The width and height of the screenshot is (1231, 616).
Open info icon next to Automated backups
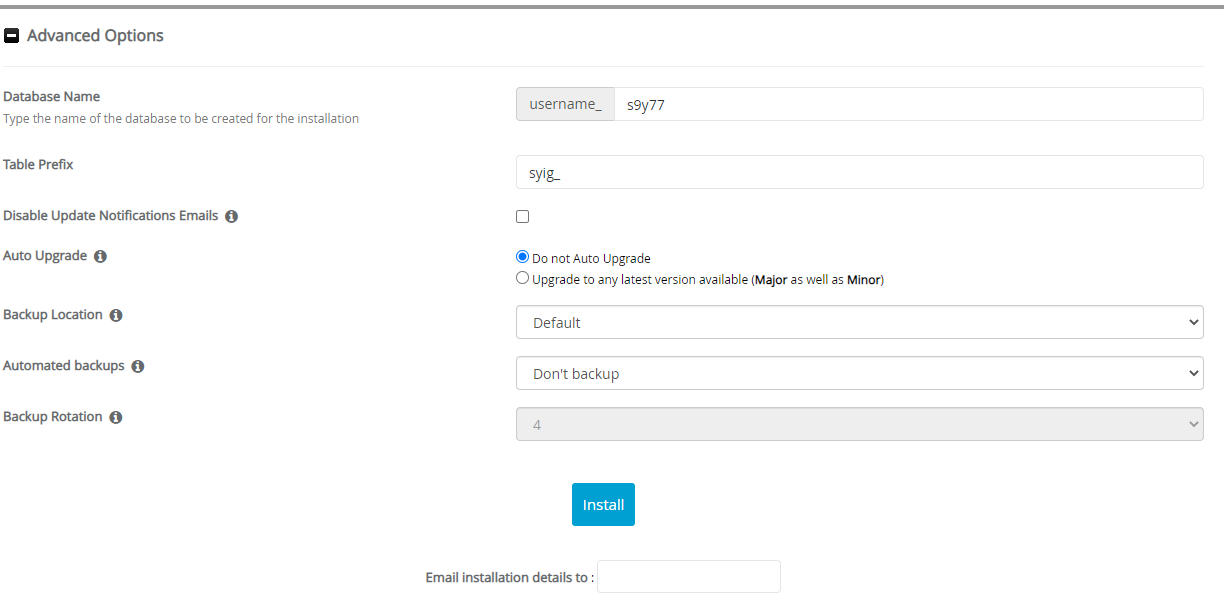point(138,366)
